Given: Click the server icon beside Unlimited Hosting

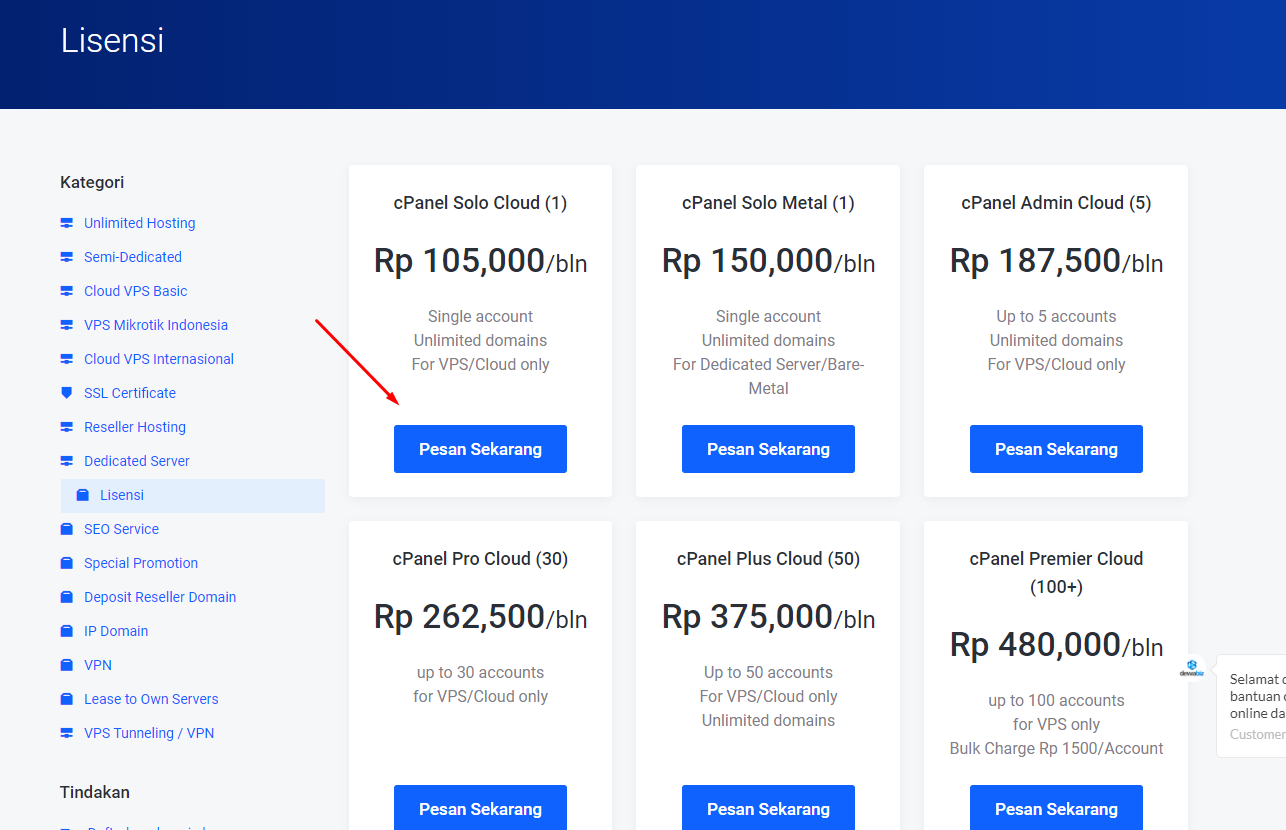Looking at the screenshot, I should click(x=67, y=223).
